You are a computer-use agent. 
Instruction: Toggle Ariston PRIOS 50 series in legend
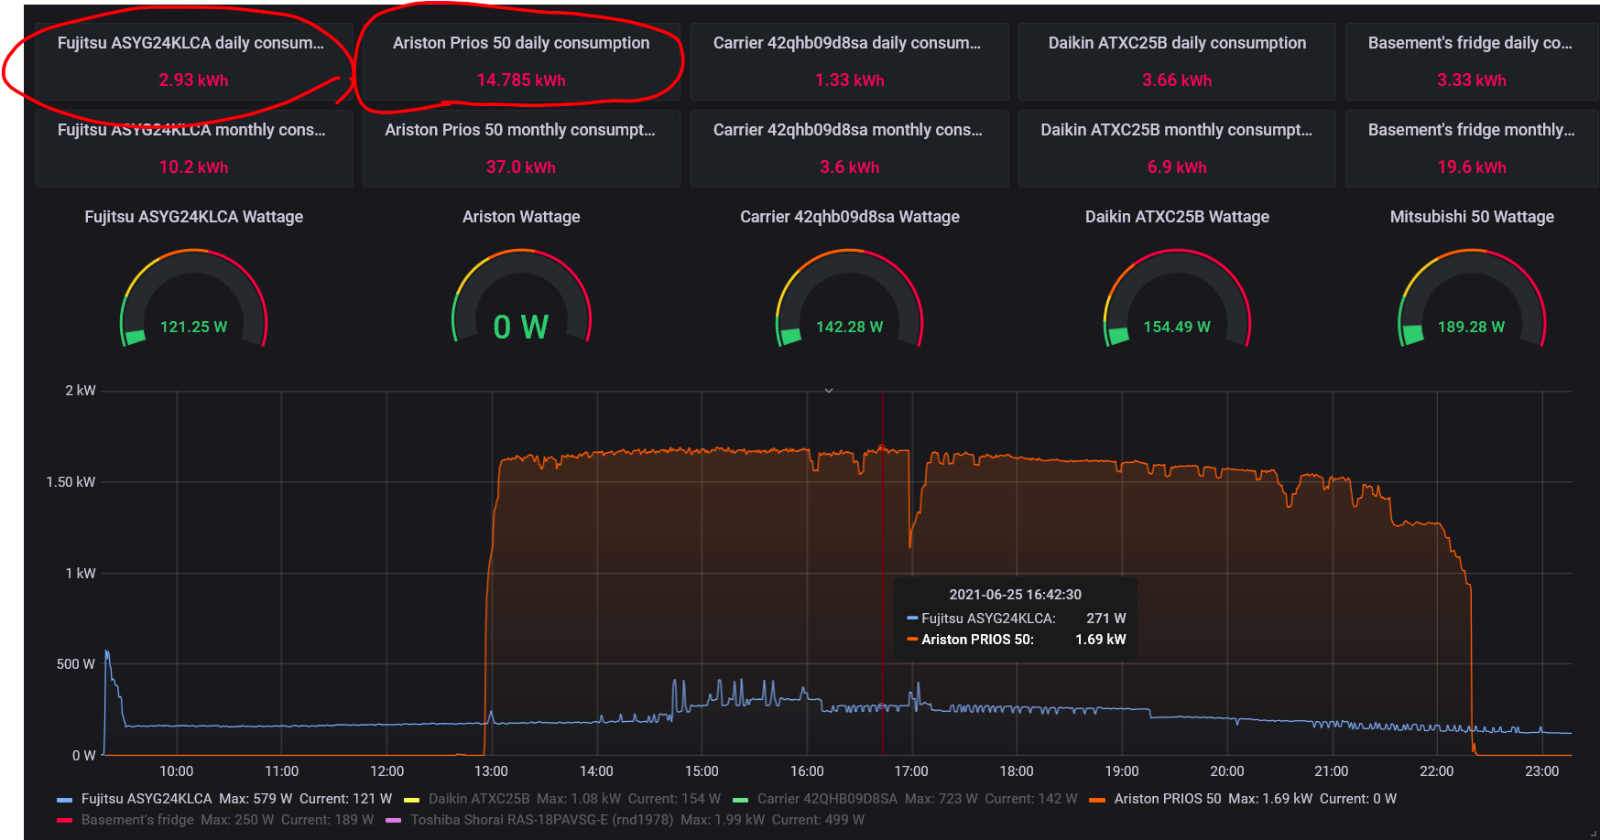coord(1168,799)
